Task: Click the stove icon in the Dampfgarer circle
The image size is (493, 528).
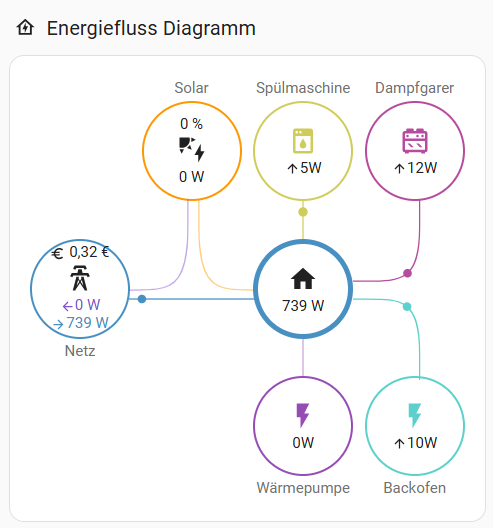Action: 415,141
